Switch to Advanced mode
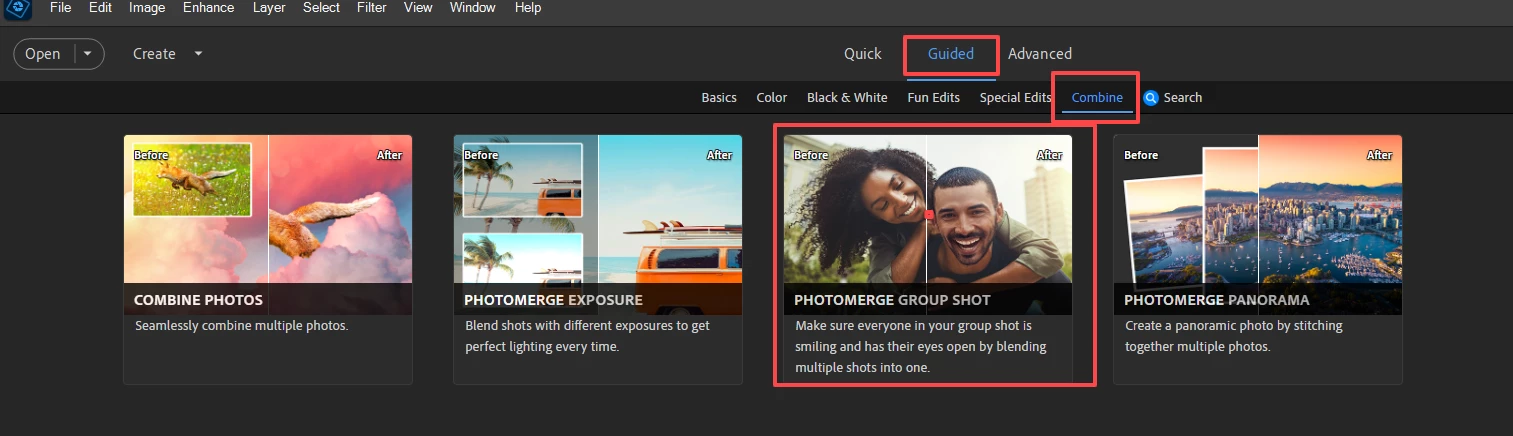Image resolution: width=1513 pixels, height=436 pixels. coord(1039,54)
